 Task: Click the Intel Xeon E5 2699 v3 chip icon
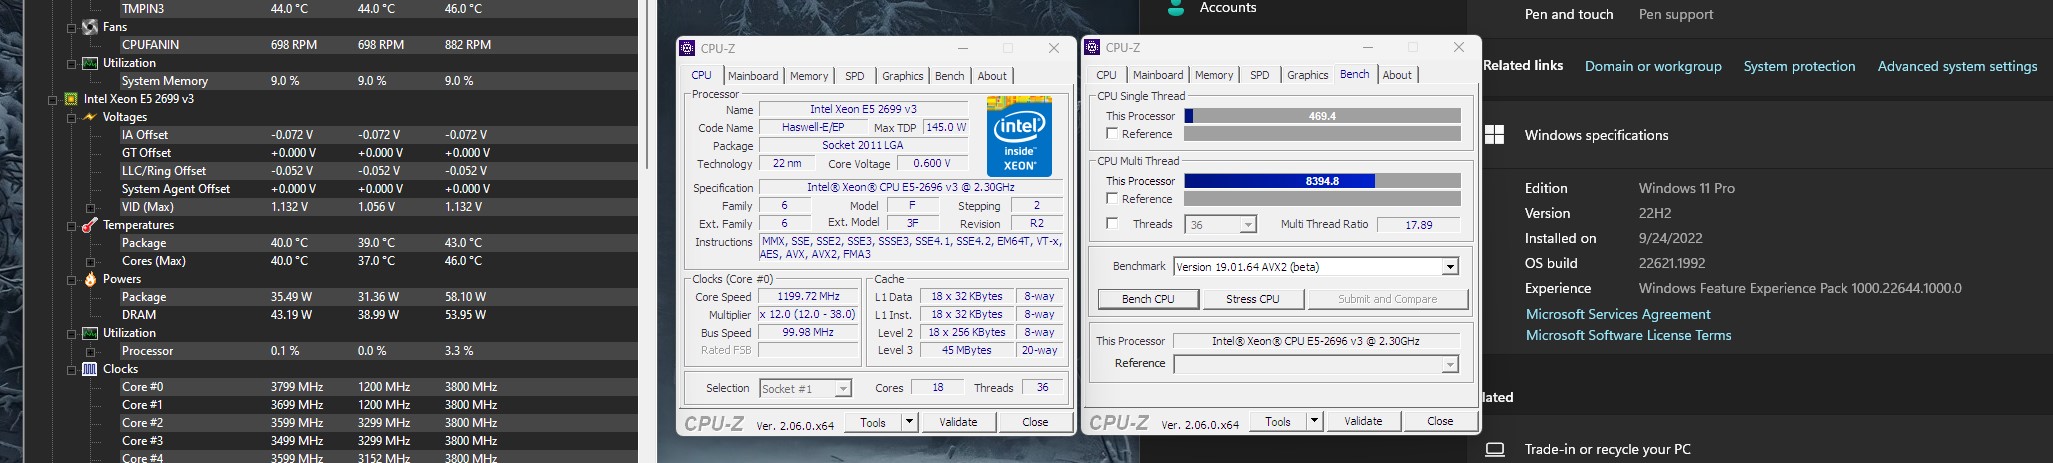[x=71, y=99]
